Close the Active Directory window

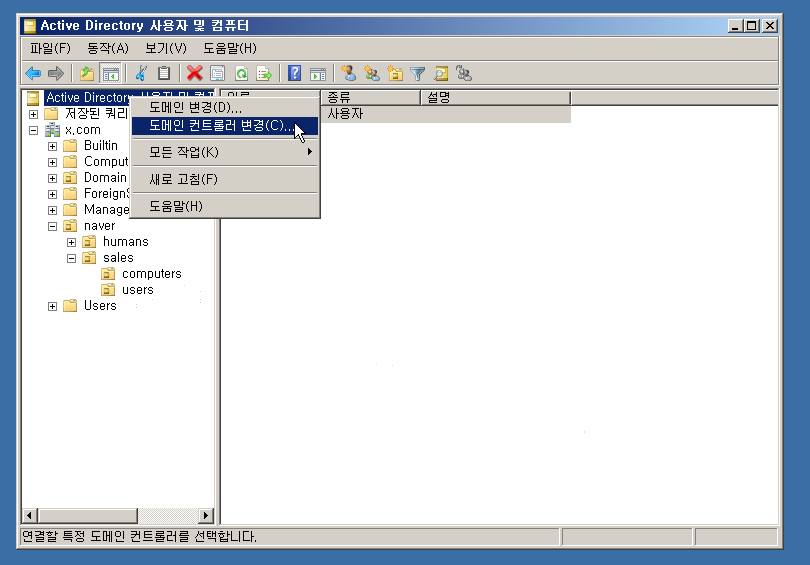pos(770,25)
